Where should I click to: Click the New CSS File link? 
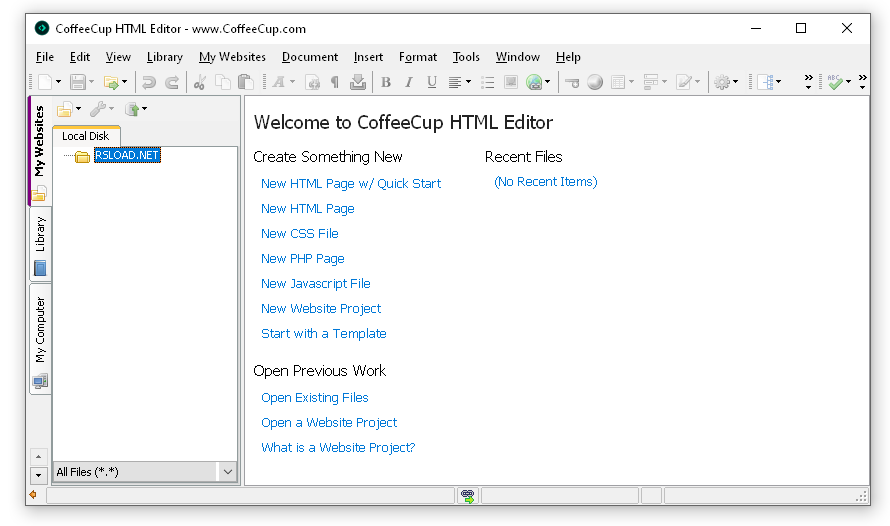click(x=300, y=234)
